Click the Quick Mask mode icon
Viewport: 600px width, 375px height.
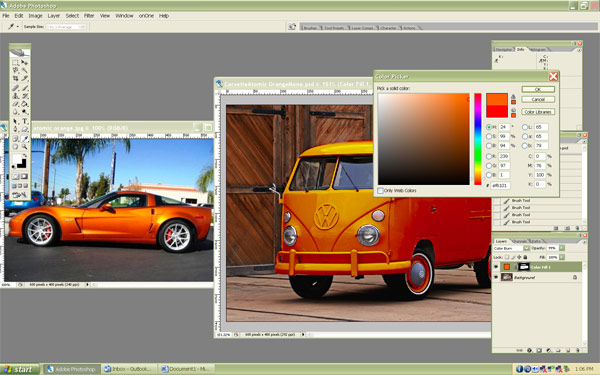(24, 176)
